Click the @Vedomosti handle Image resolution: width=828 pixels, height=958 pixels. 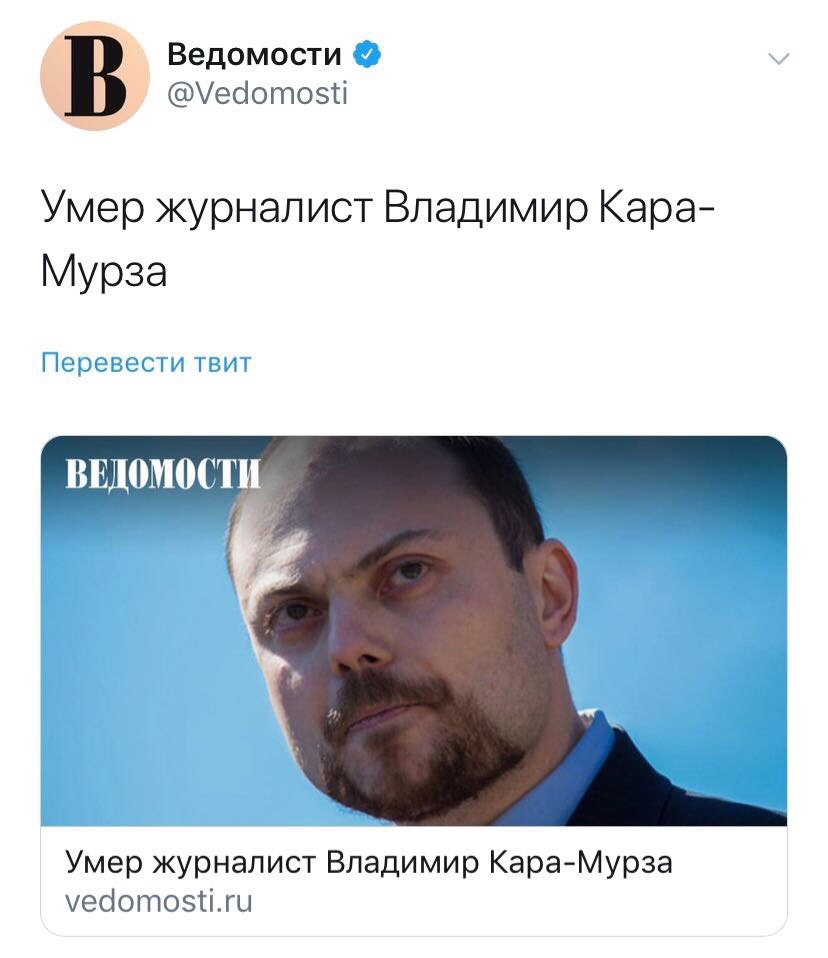(x=257, y=93)
